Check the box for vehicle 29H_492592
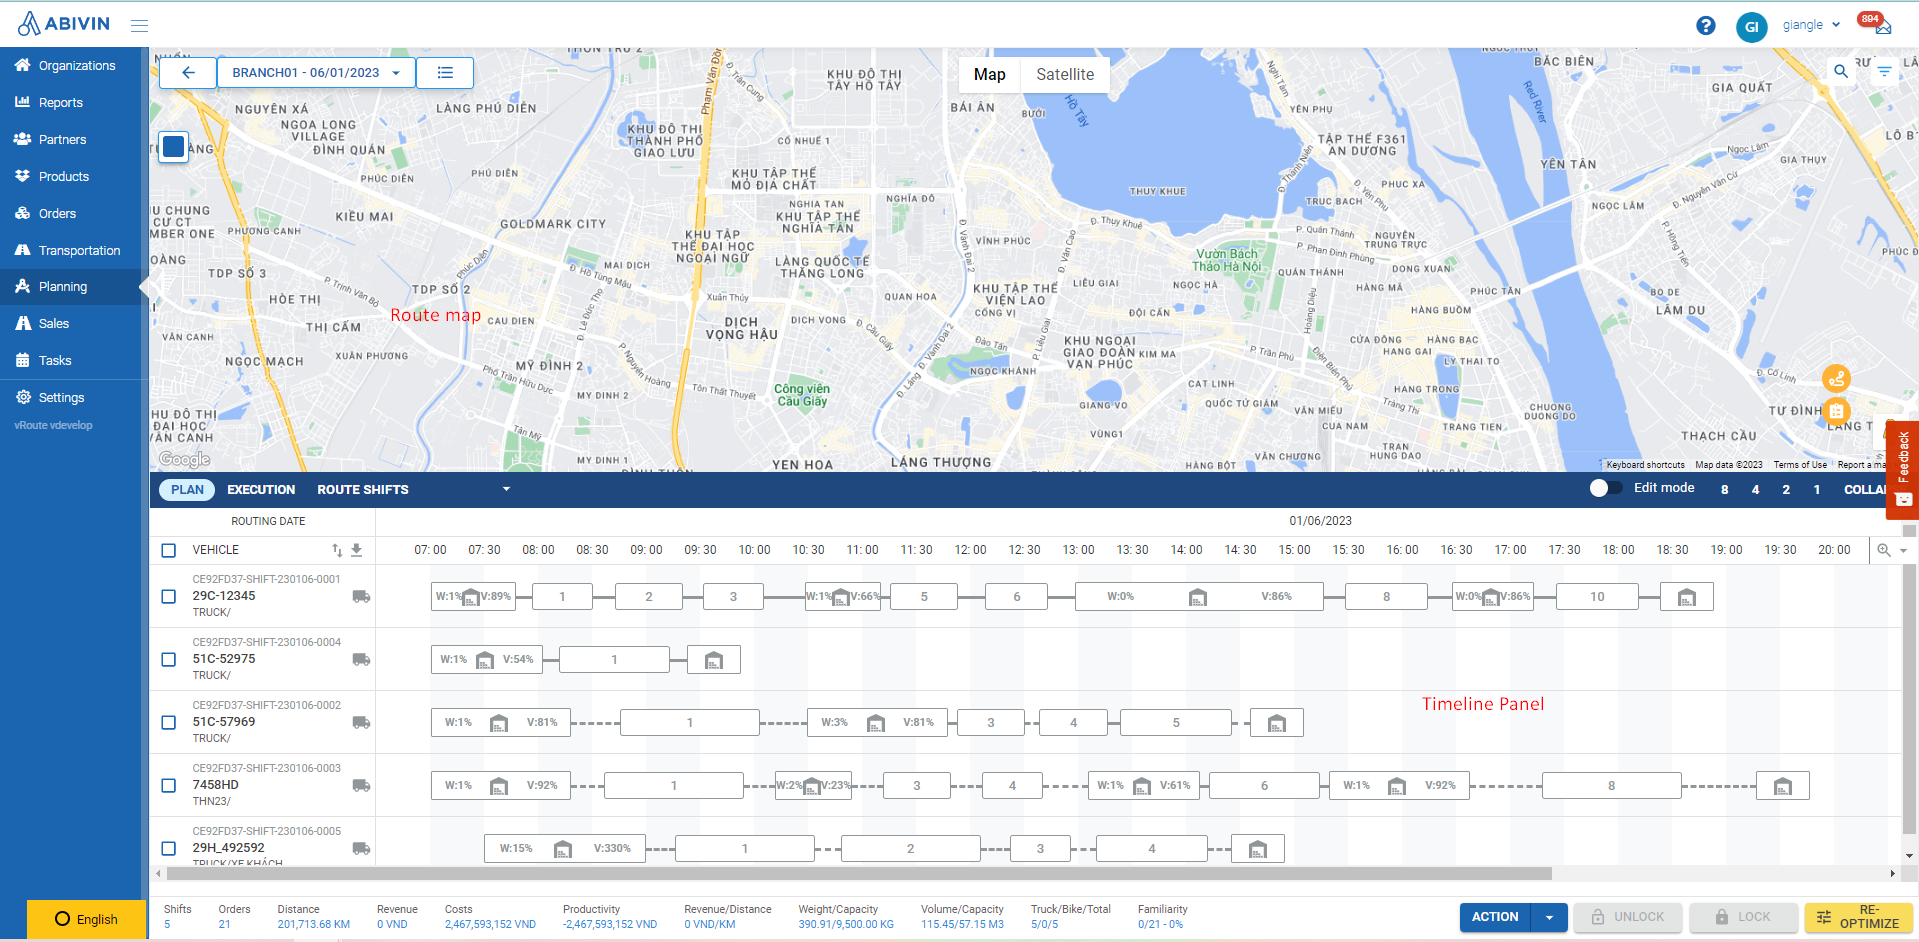The width and height of the screenshot is (1919, 942). [169, 848]
